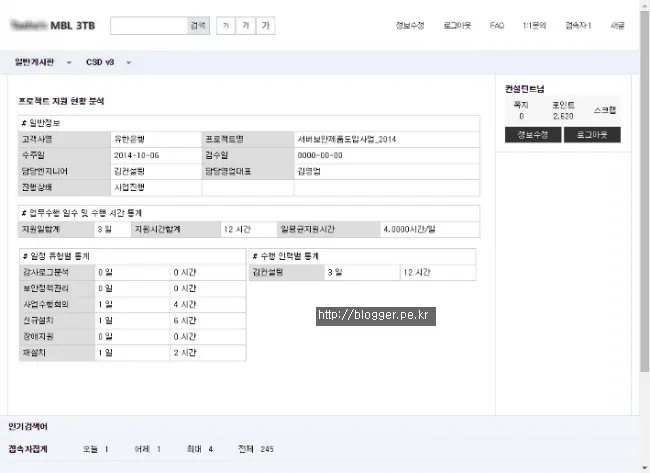The image size is (650, 473).
Task: Click the 6 시간 value in 신규설치 row
Action: (x=185, y=320)
